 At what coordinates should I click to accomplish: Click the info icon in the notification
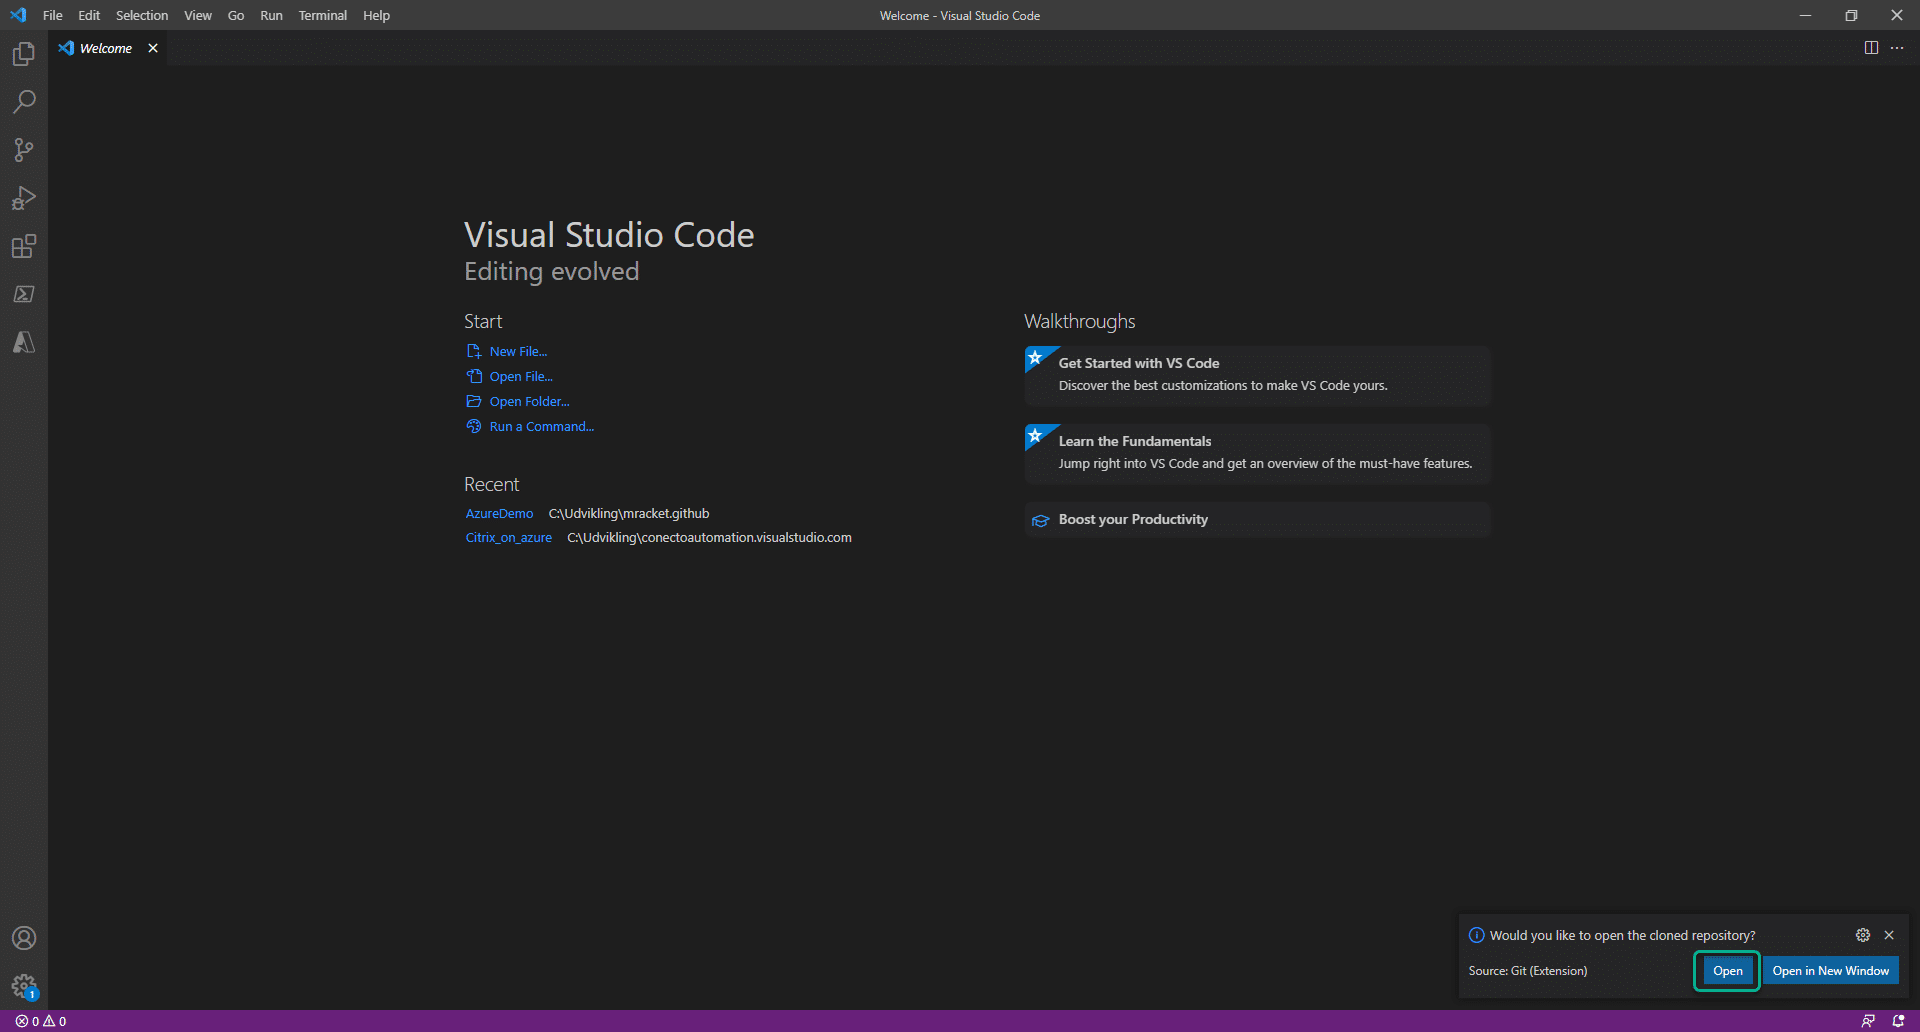[x=1476, y=935]
